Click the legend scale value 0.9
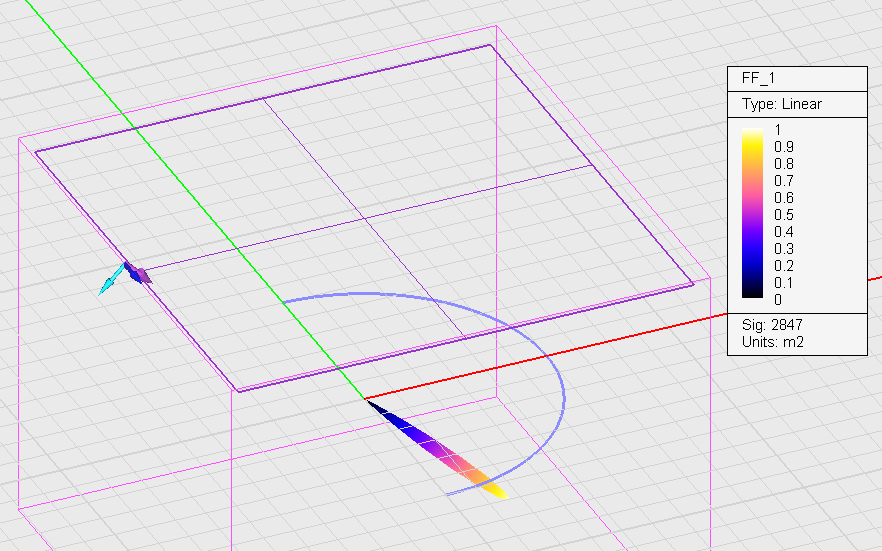The height and width of the screenshot is (551, 882). coord(784,147)
